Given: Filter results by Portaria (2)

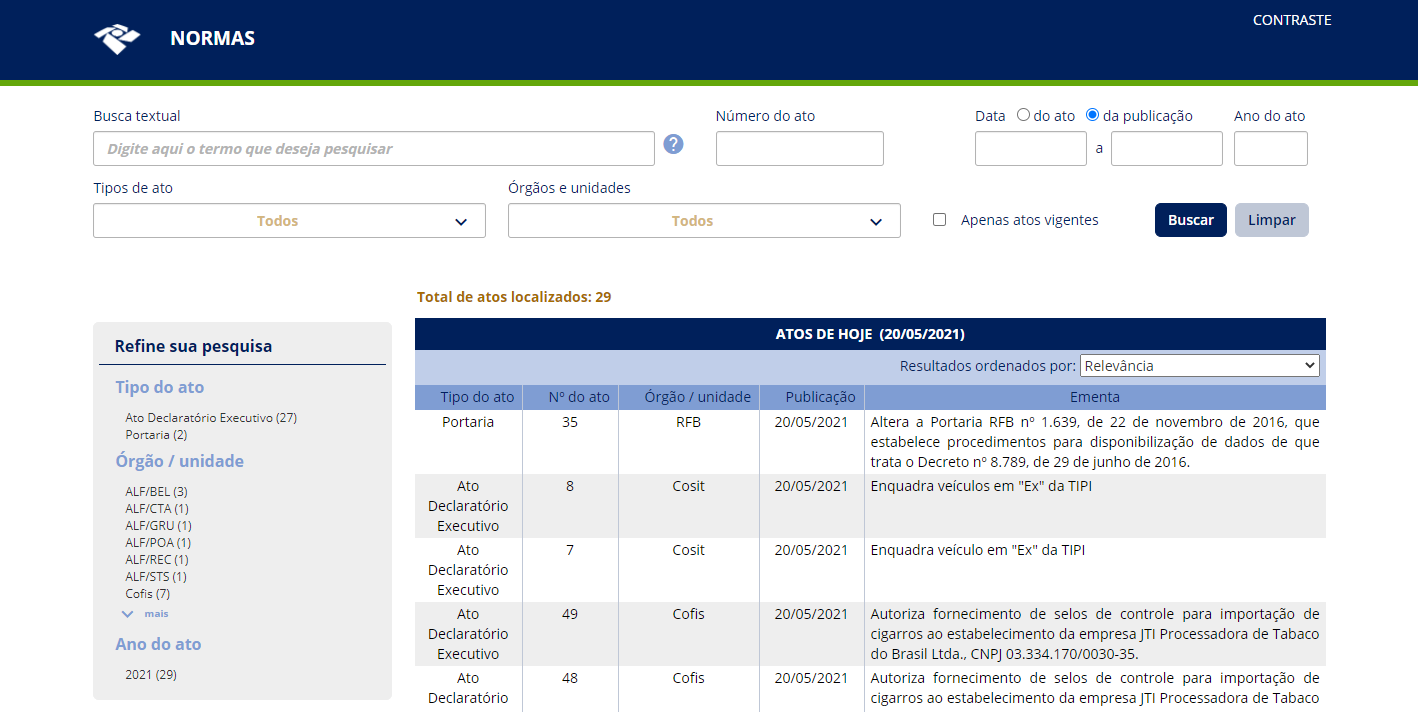Looking at the screenshot, I should 156,435.
